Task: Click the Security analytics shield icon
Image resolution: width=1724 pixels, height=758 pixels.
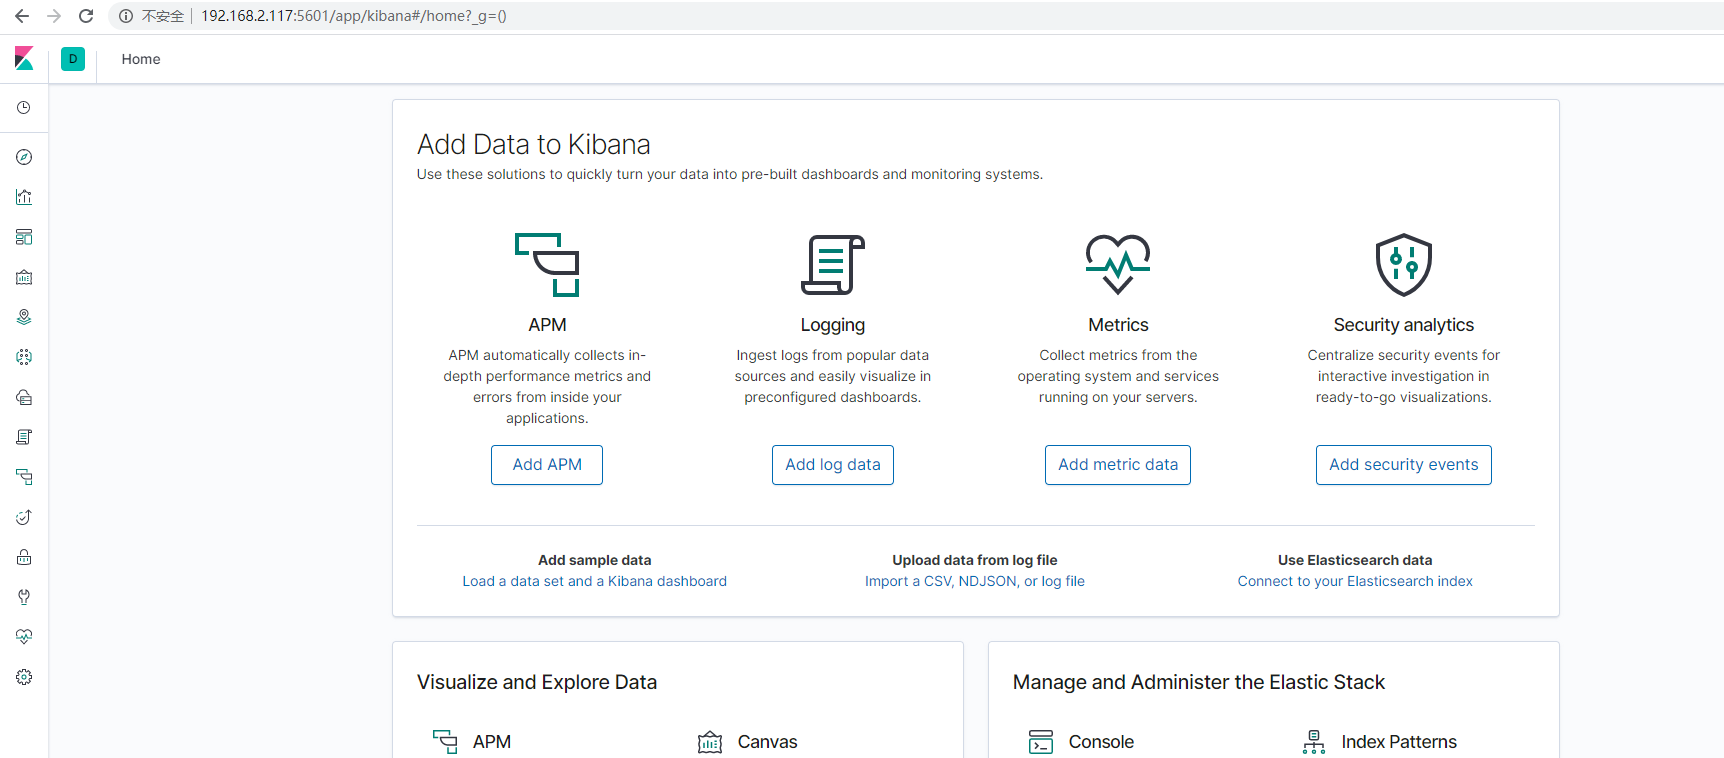Action: point(1404,265)
